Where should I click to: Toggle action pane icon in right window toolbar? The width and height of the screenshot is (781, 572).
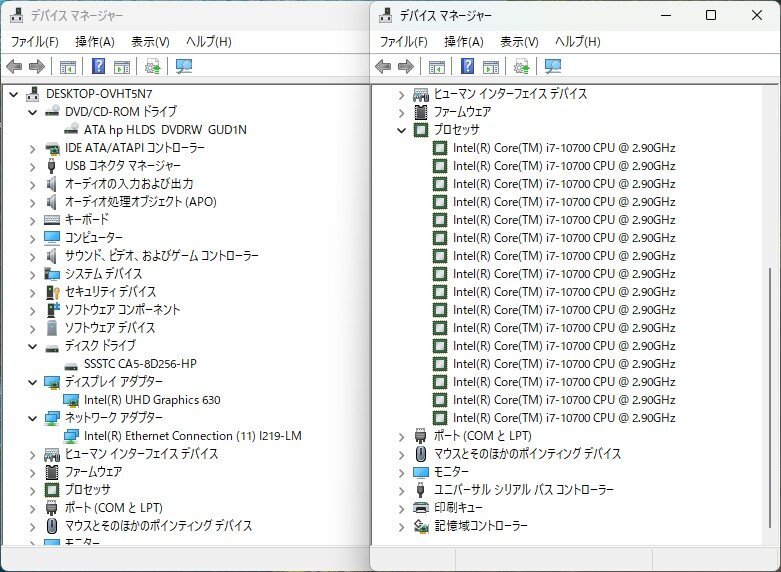coord(491,66)
